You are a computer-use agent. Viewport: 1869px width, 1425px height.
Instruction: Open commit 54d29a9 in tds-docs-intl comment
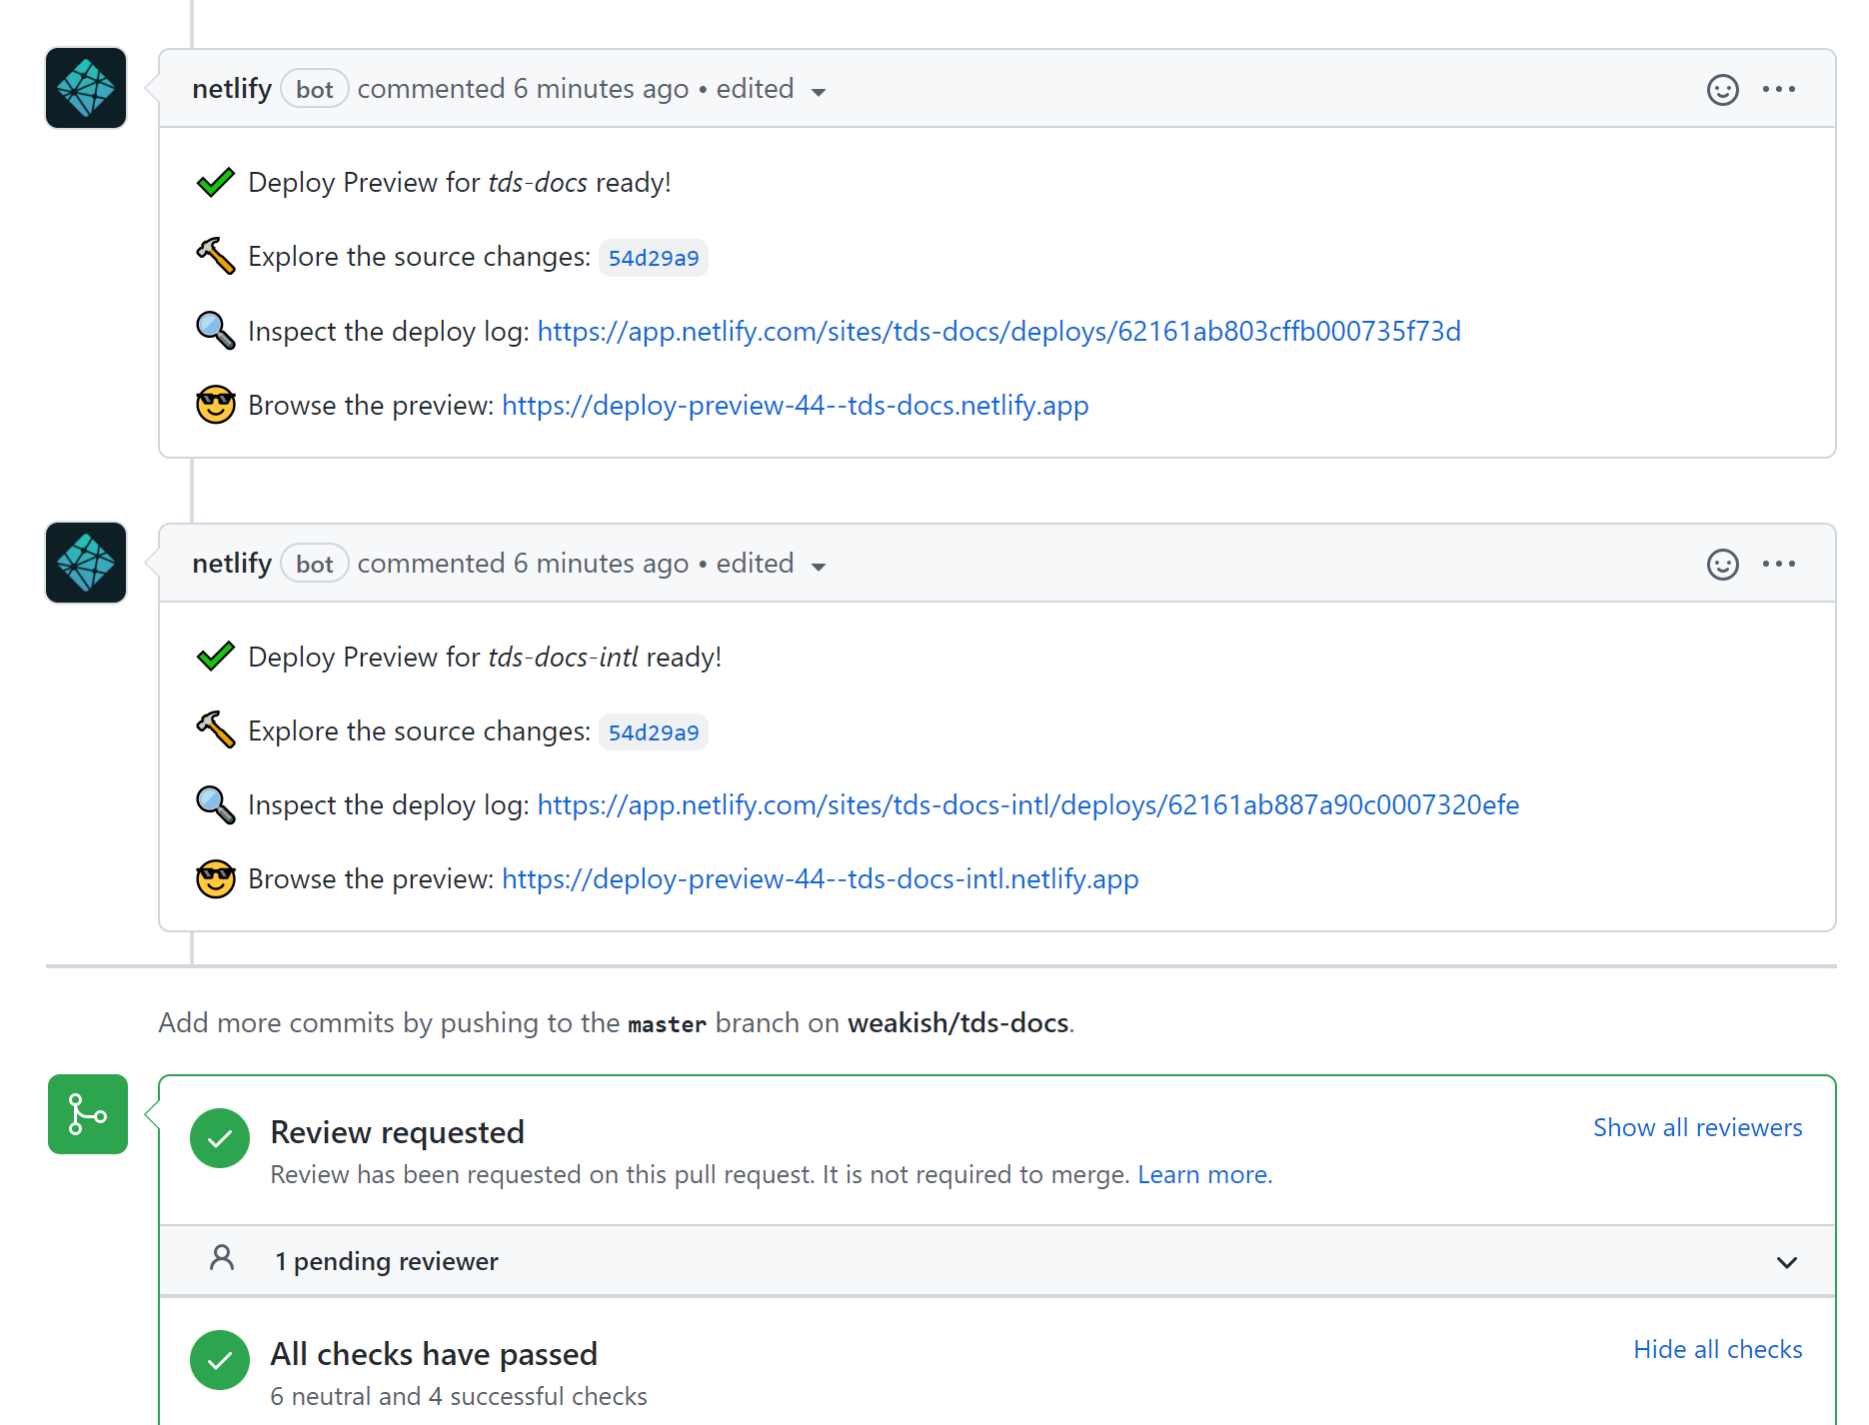click(654, 733)
